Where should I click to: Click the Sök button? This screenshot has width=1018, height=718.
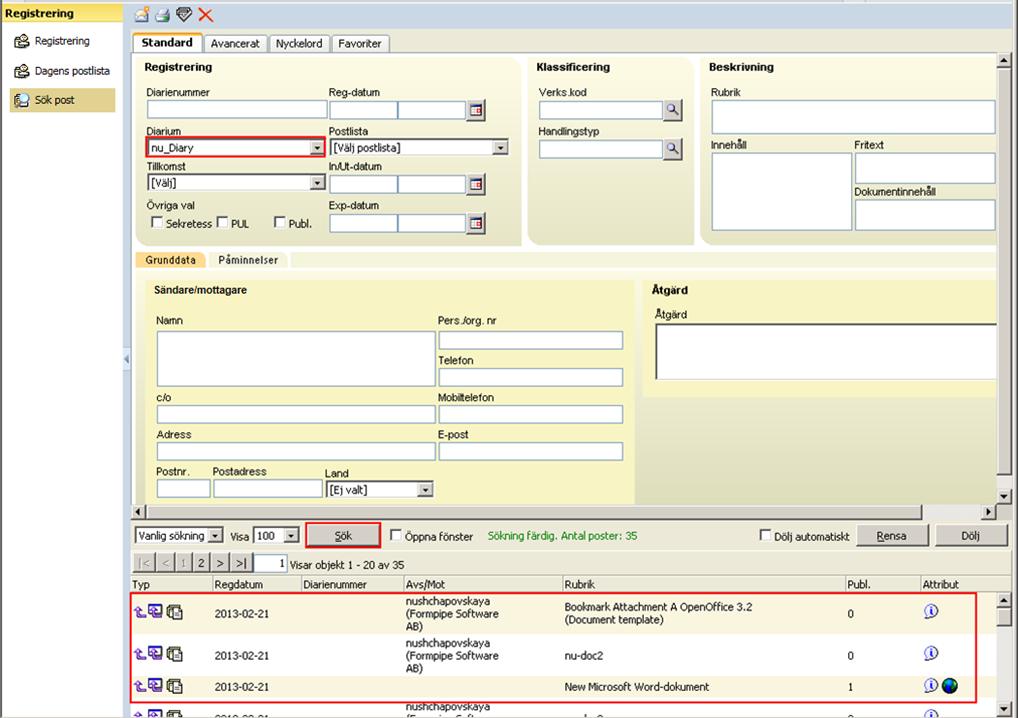(343, 536)
